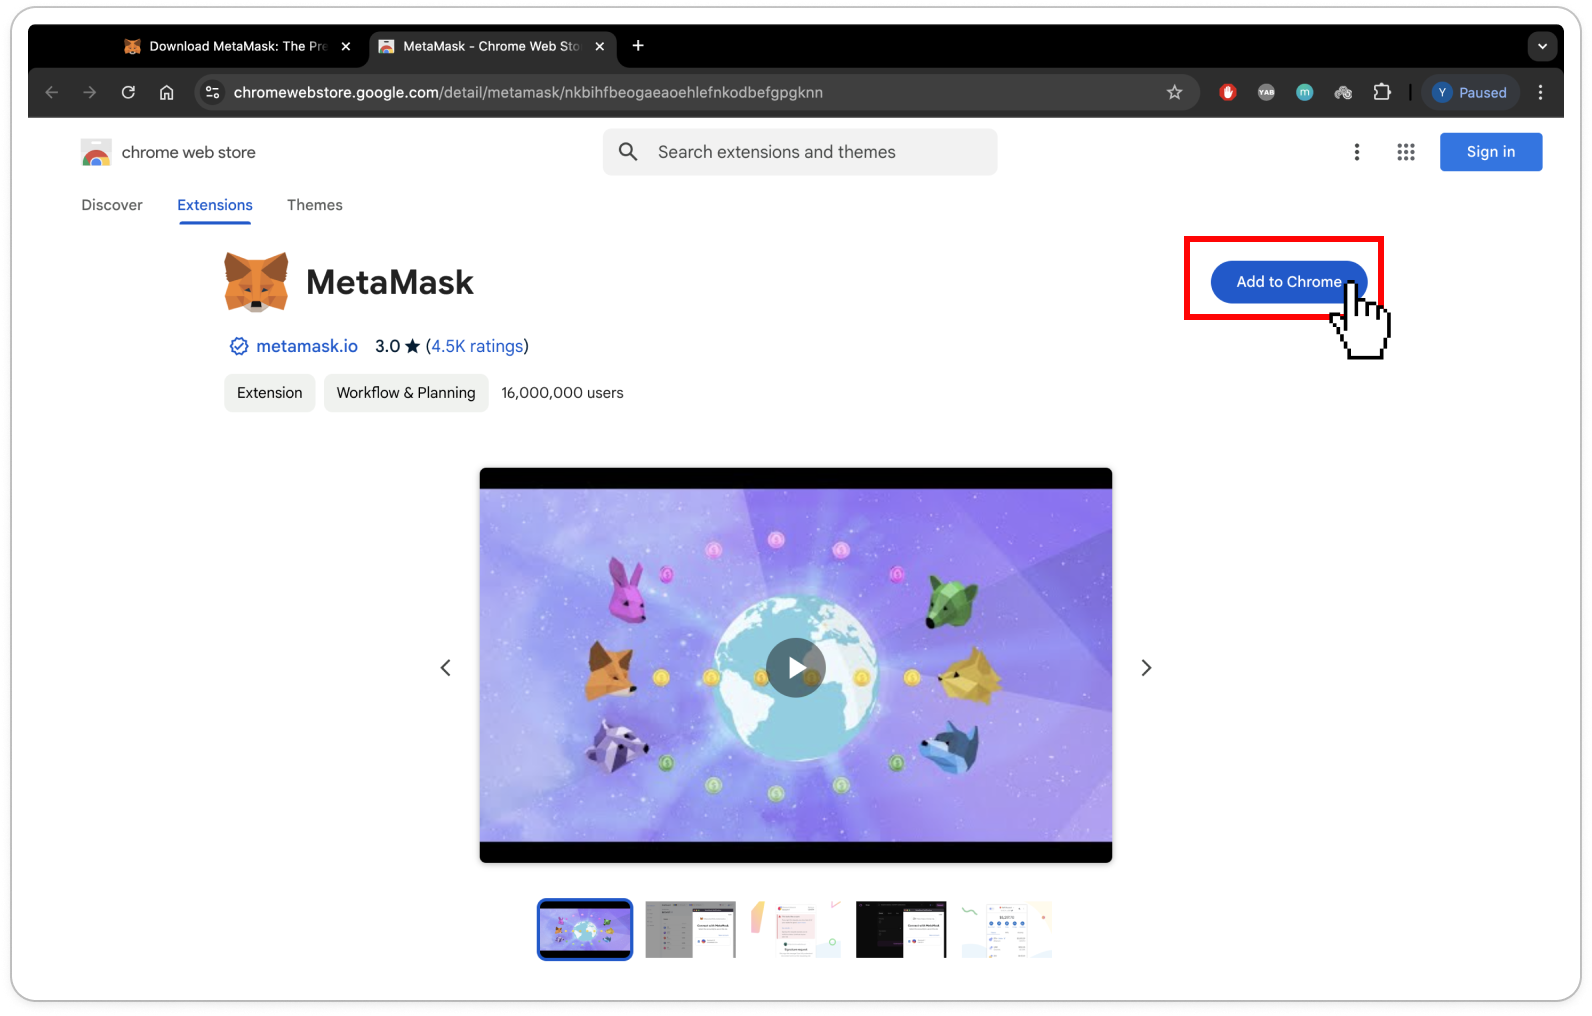Screen dimensions: 1592x1016
Task: Click the browser forward arrow
Action: coord(90,93)
